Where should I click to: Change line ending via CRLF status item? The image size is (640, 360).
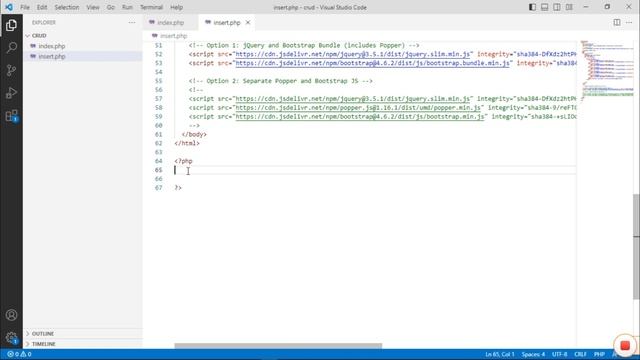[580, 354]
